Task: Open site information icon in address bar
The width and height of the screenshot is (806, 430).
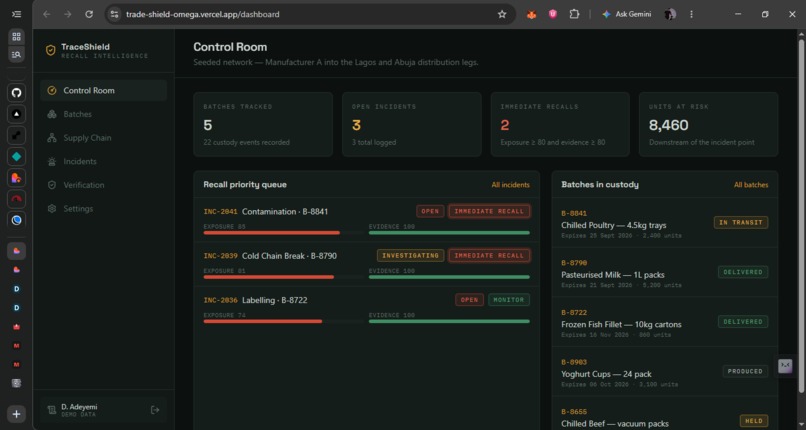Action: click(114, 14)
